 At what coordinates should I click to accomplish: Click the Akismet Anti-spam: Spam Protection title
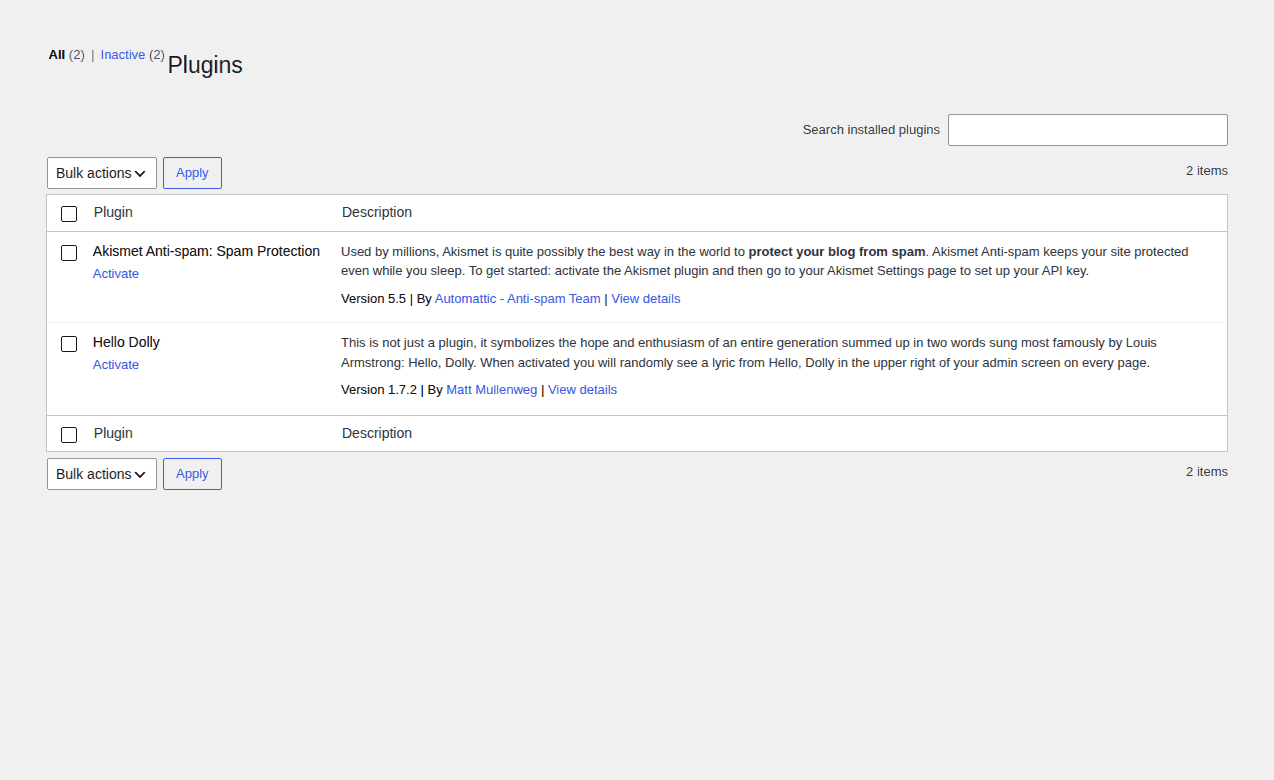206,251
